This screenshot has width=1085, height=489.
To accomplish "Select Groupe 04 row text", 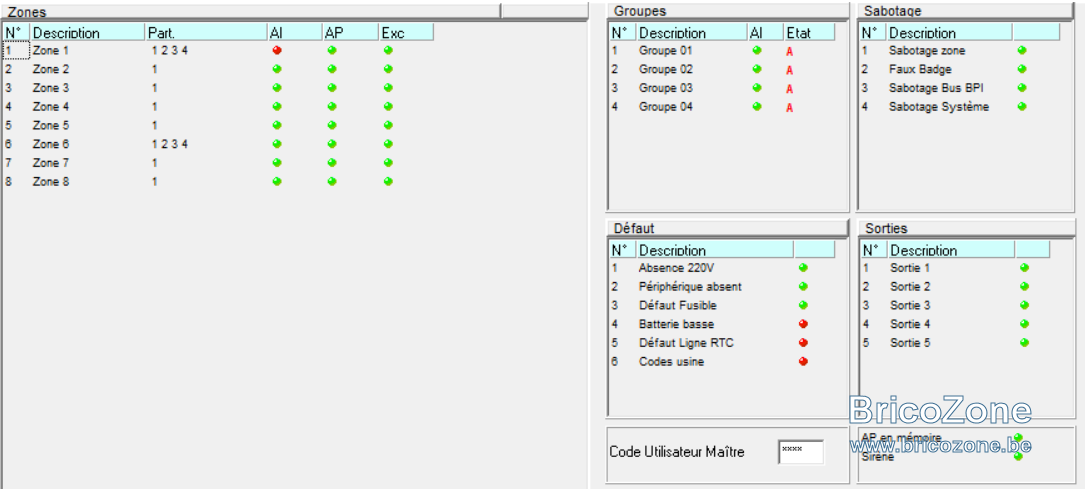I will pyautogui.click(x=666, y=107).
